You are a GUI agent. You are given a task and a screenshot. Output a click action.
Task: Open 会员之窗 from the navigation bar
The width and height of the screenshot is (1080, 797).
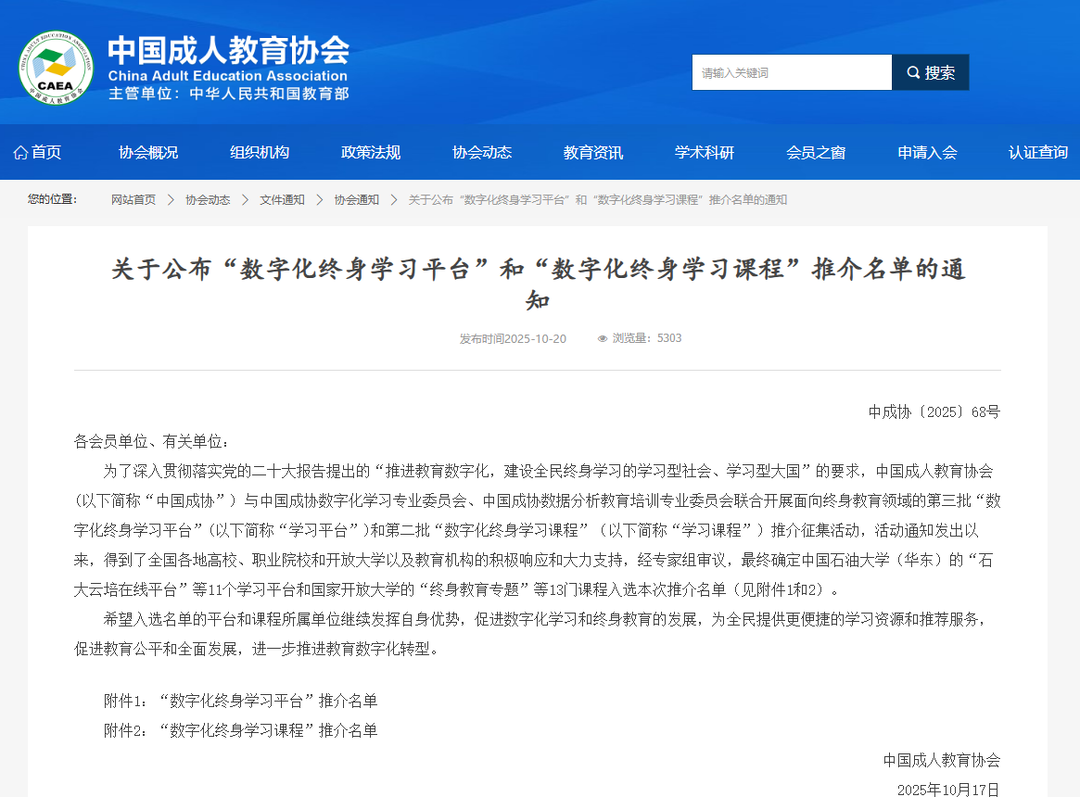coord(815,152)
